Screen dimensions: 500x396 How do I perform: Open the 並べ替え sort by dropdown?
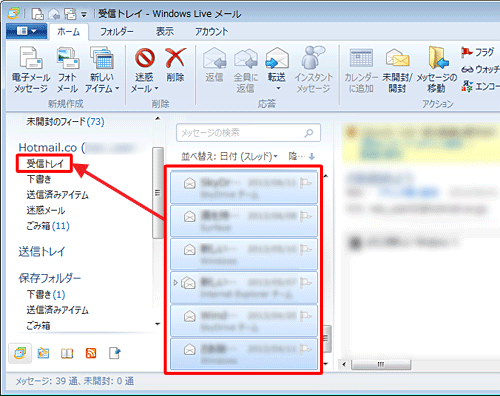[229, 156]
